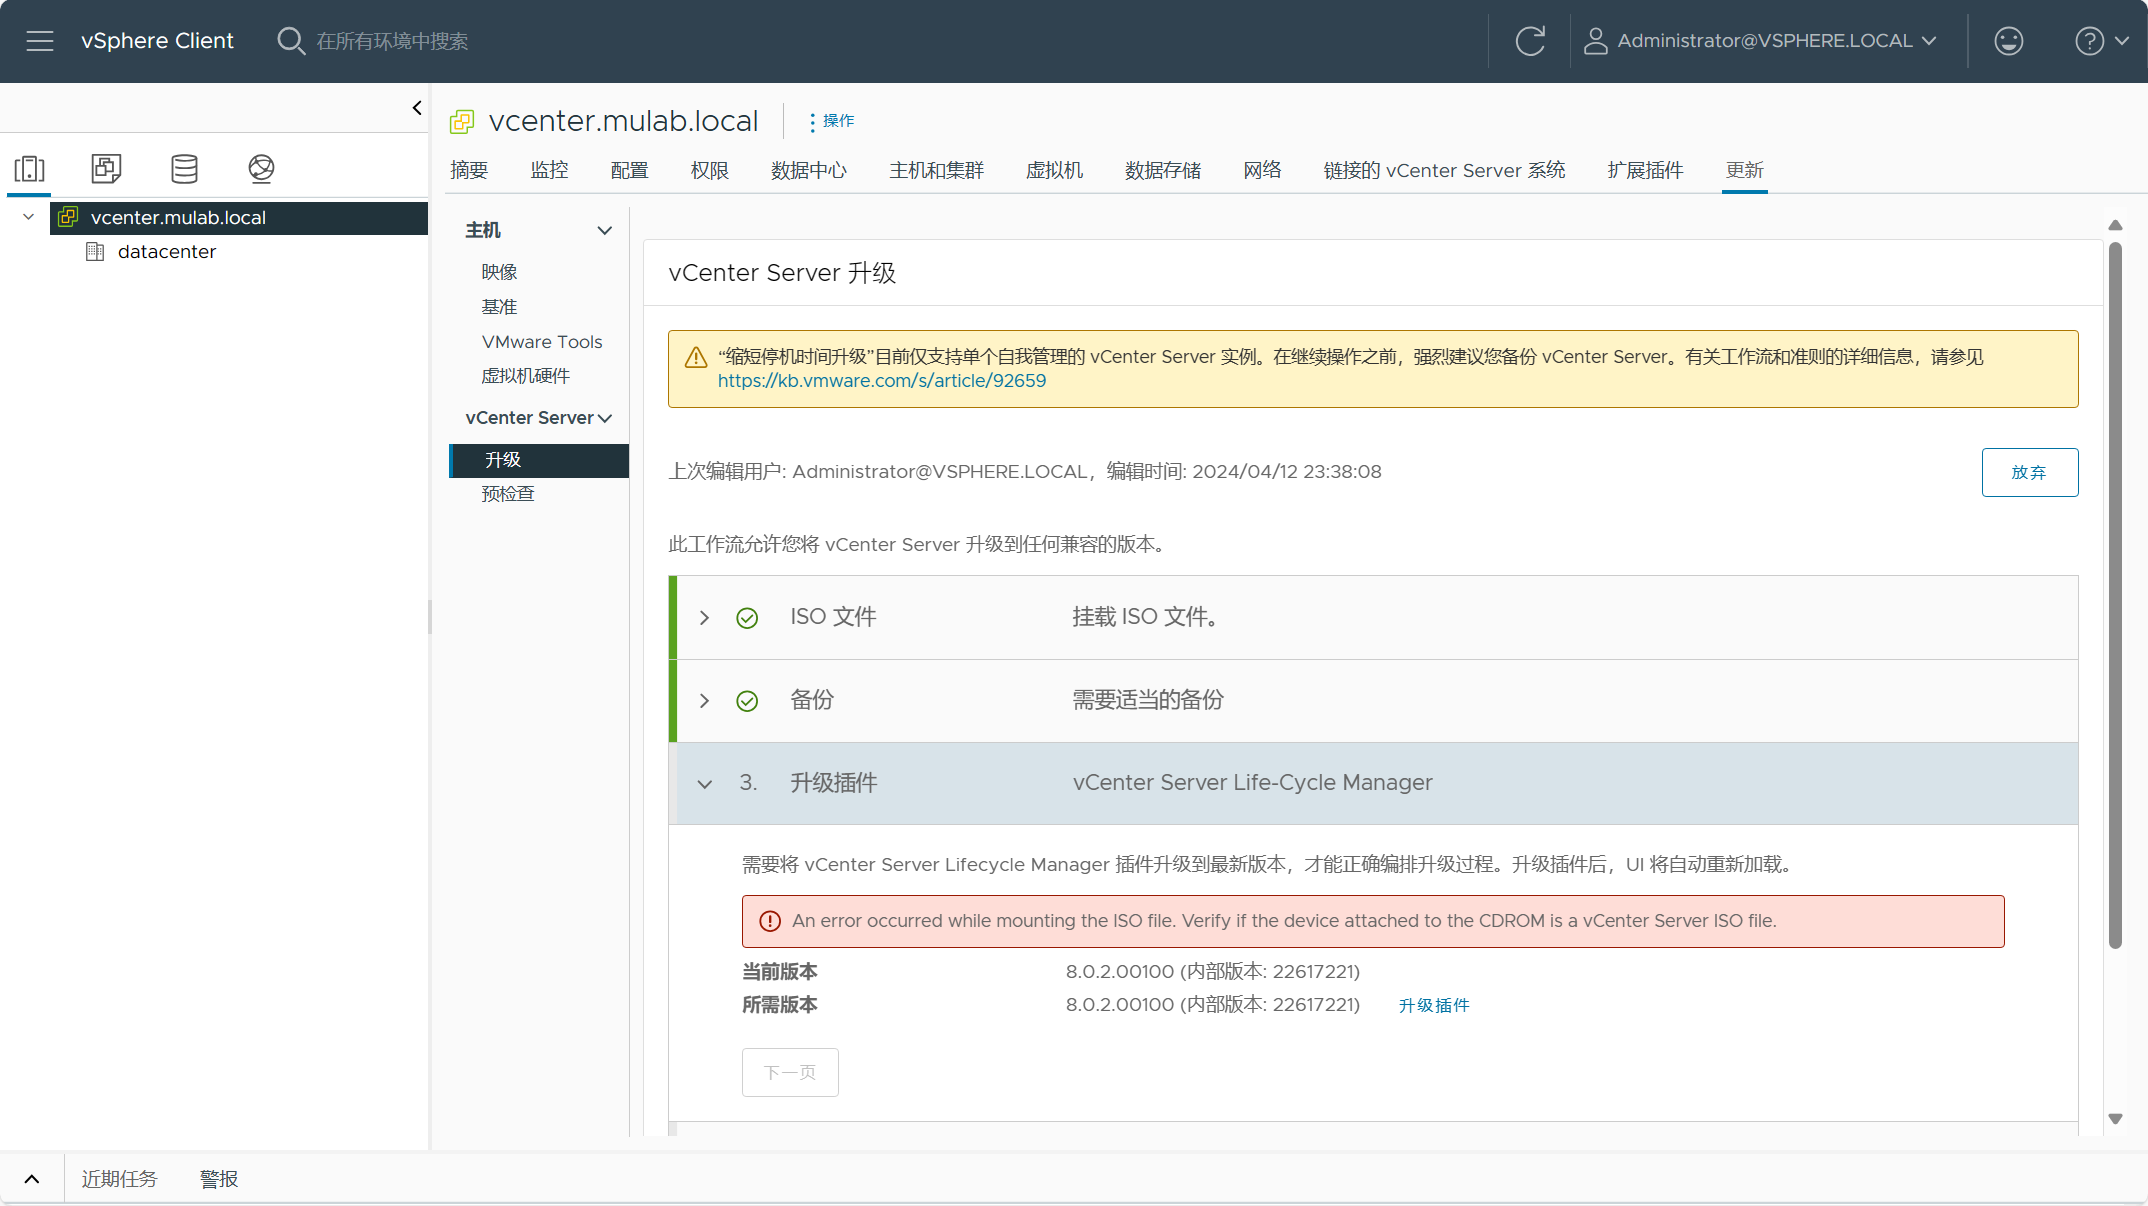The width and height of the screenshot is (2148, 1206).
Task: Select datacenter in the inventory tree
Action: point(167,252)
